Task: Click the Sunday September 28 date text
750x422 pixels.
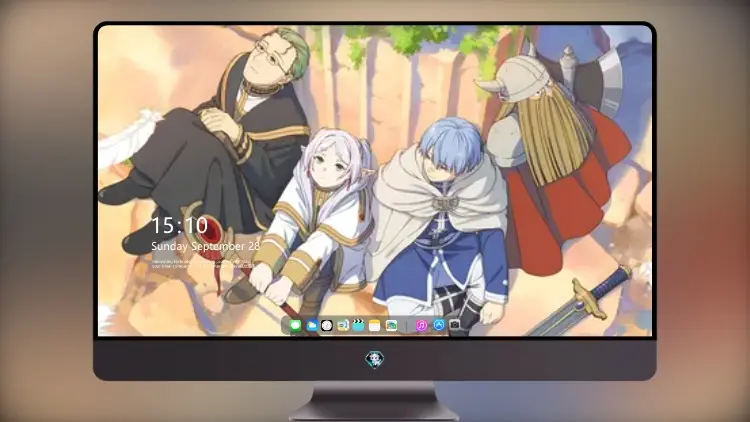Action: [206, 246]
